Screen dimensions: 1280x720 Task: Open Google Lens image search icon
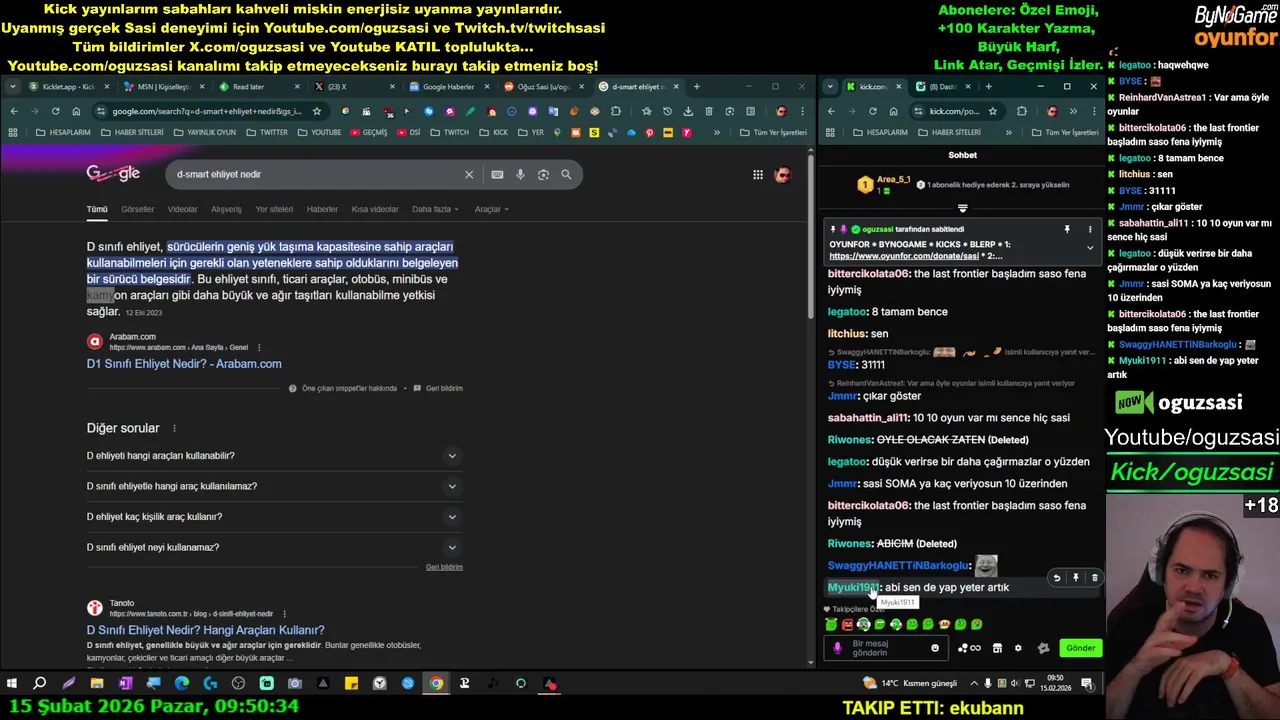543,174
